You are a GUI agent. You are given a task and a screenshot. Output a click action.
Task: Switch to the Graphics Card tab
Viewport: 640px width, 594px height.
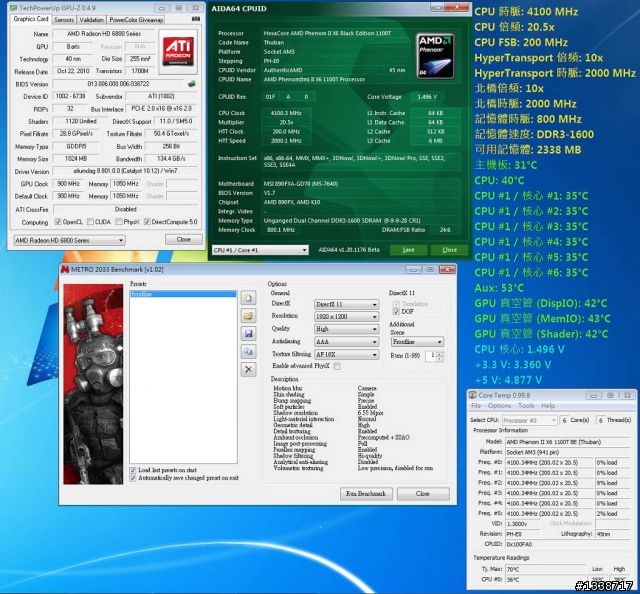[31, 19]
